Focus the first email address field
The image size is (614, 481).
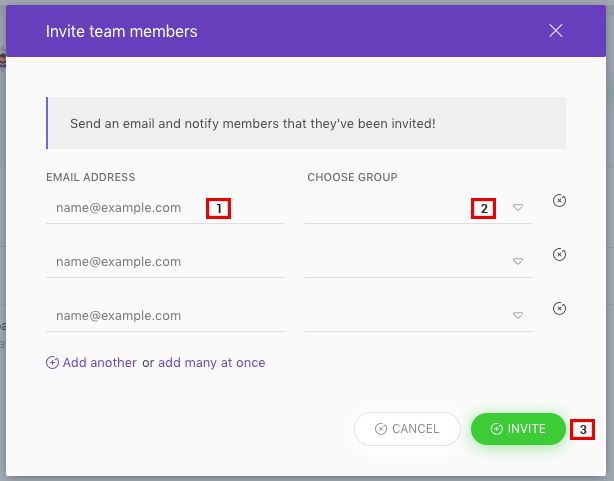pyautogui.click(x=165, y=208)
